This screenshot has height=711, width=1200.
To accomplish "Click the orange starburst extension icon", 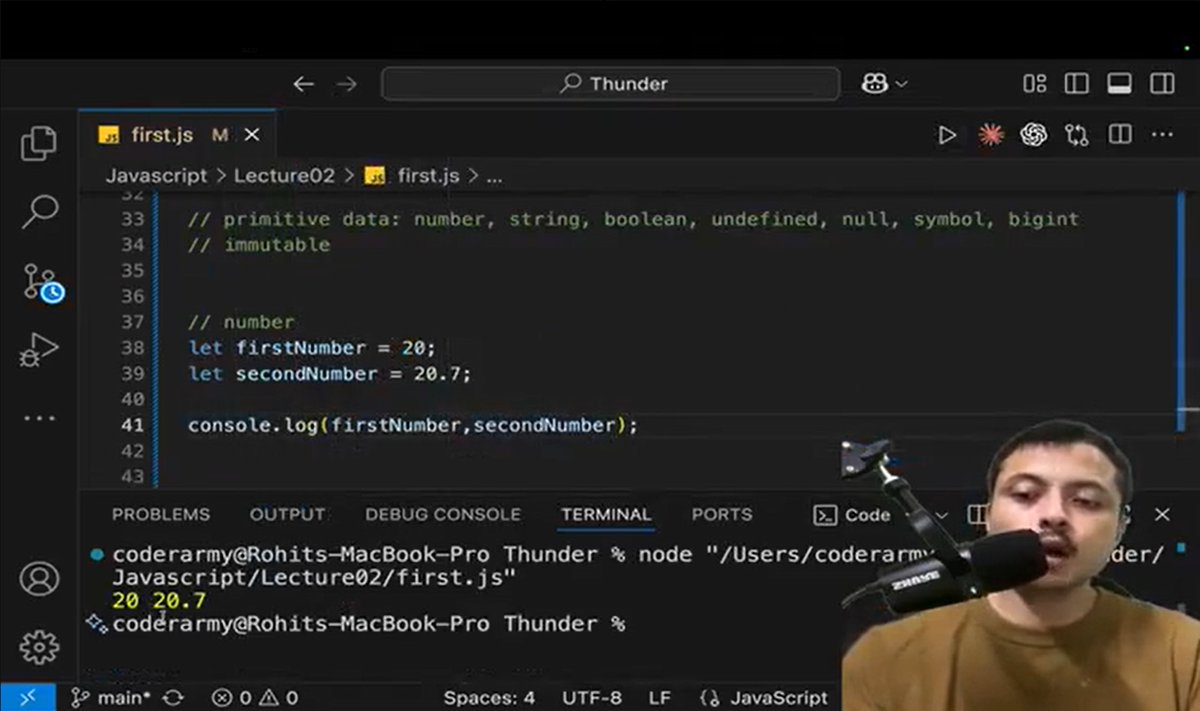I will pyautogui.click(x=990, y=134).
